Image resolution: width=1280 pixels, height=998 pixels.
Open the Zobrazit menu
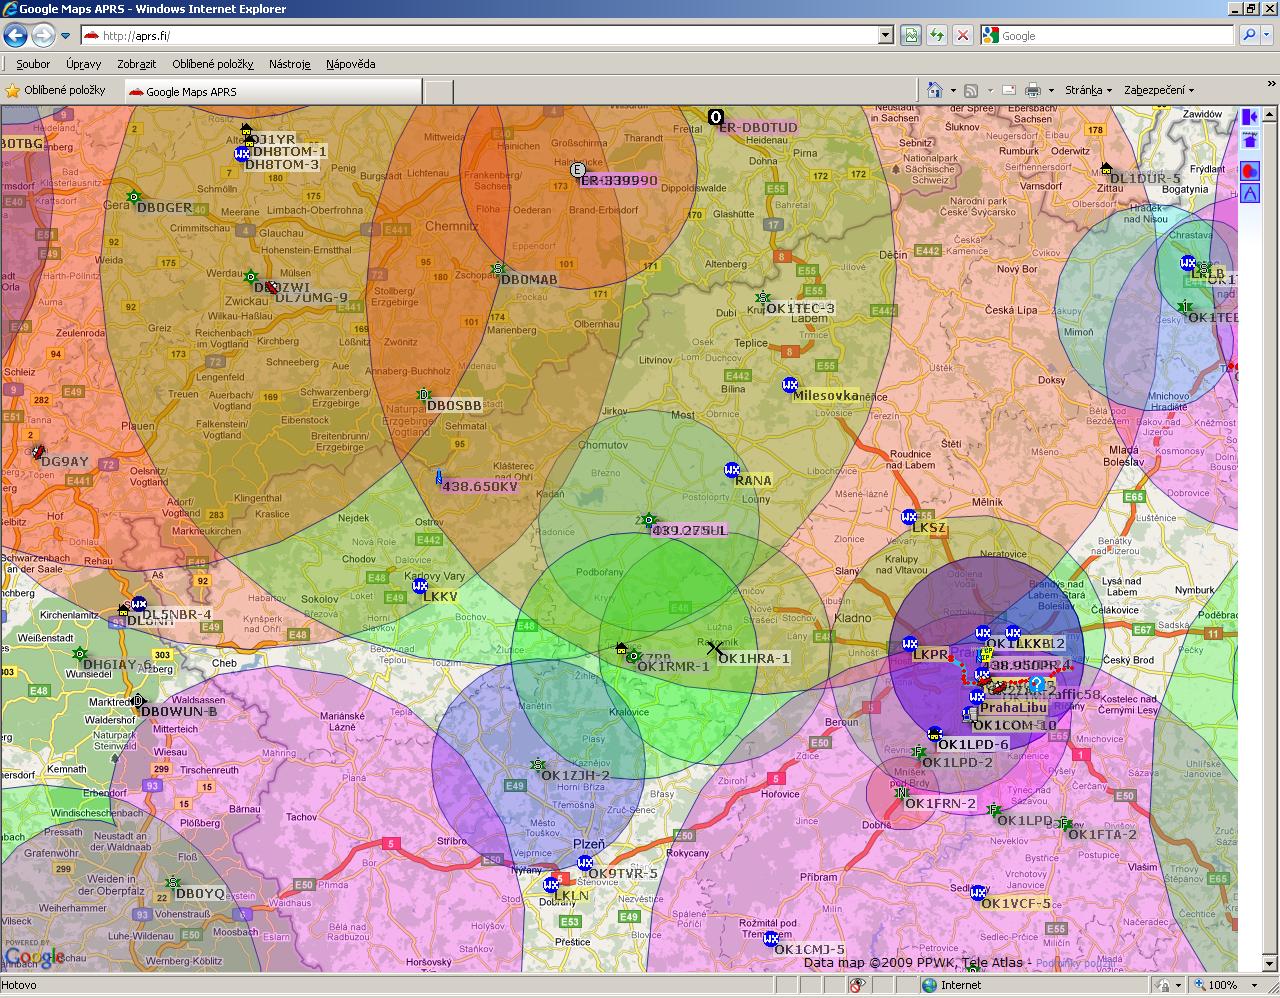point(136,64)
